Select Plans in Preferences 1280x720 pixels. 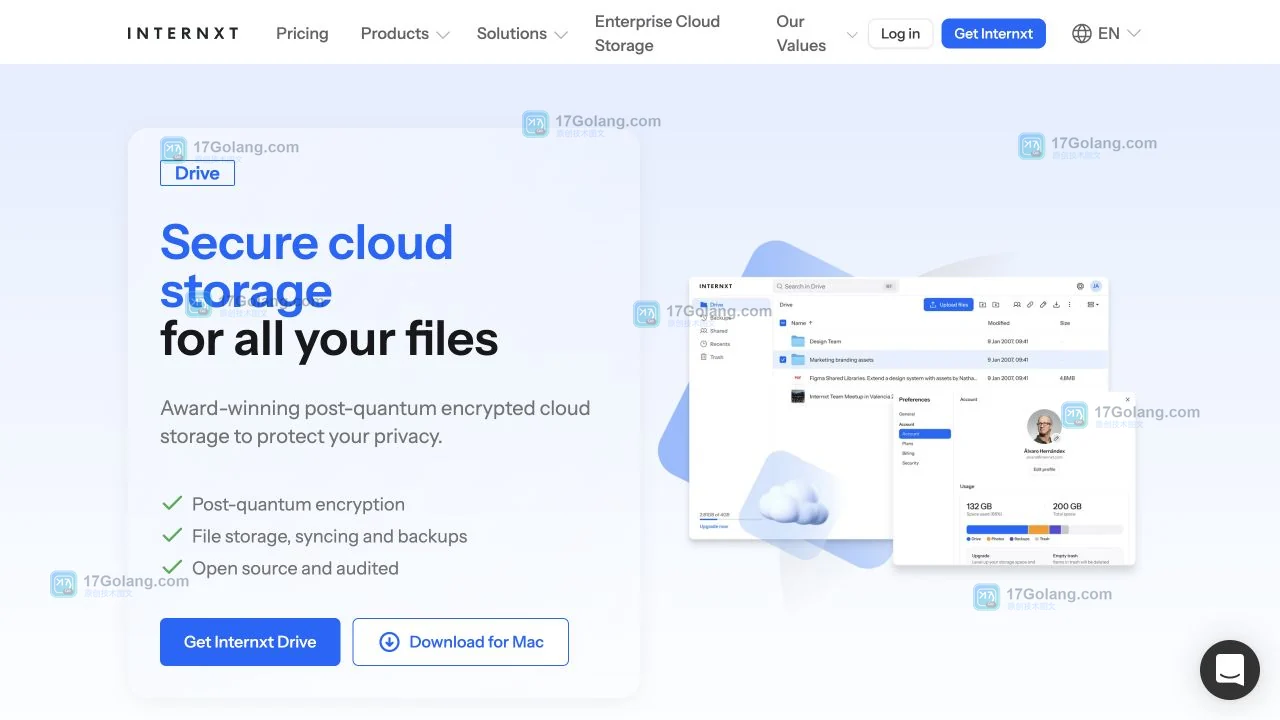[x=908, y=444]
